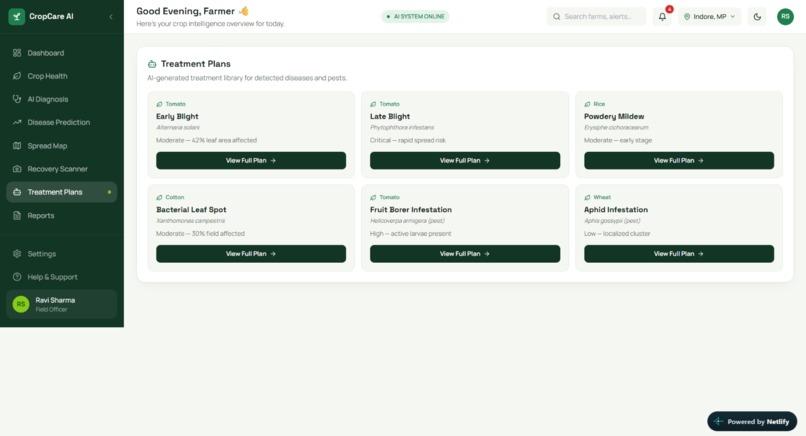Click the Late Blight card title
The height and width of the screenshot is (436, 806).
[x=390, y=116]
